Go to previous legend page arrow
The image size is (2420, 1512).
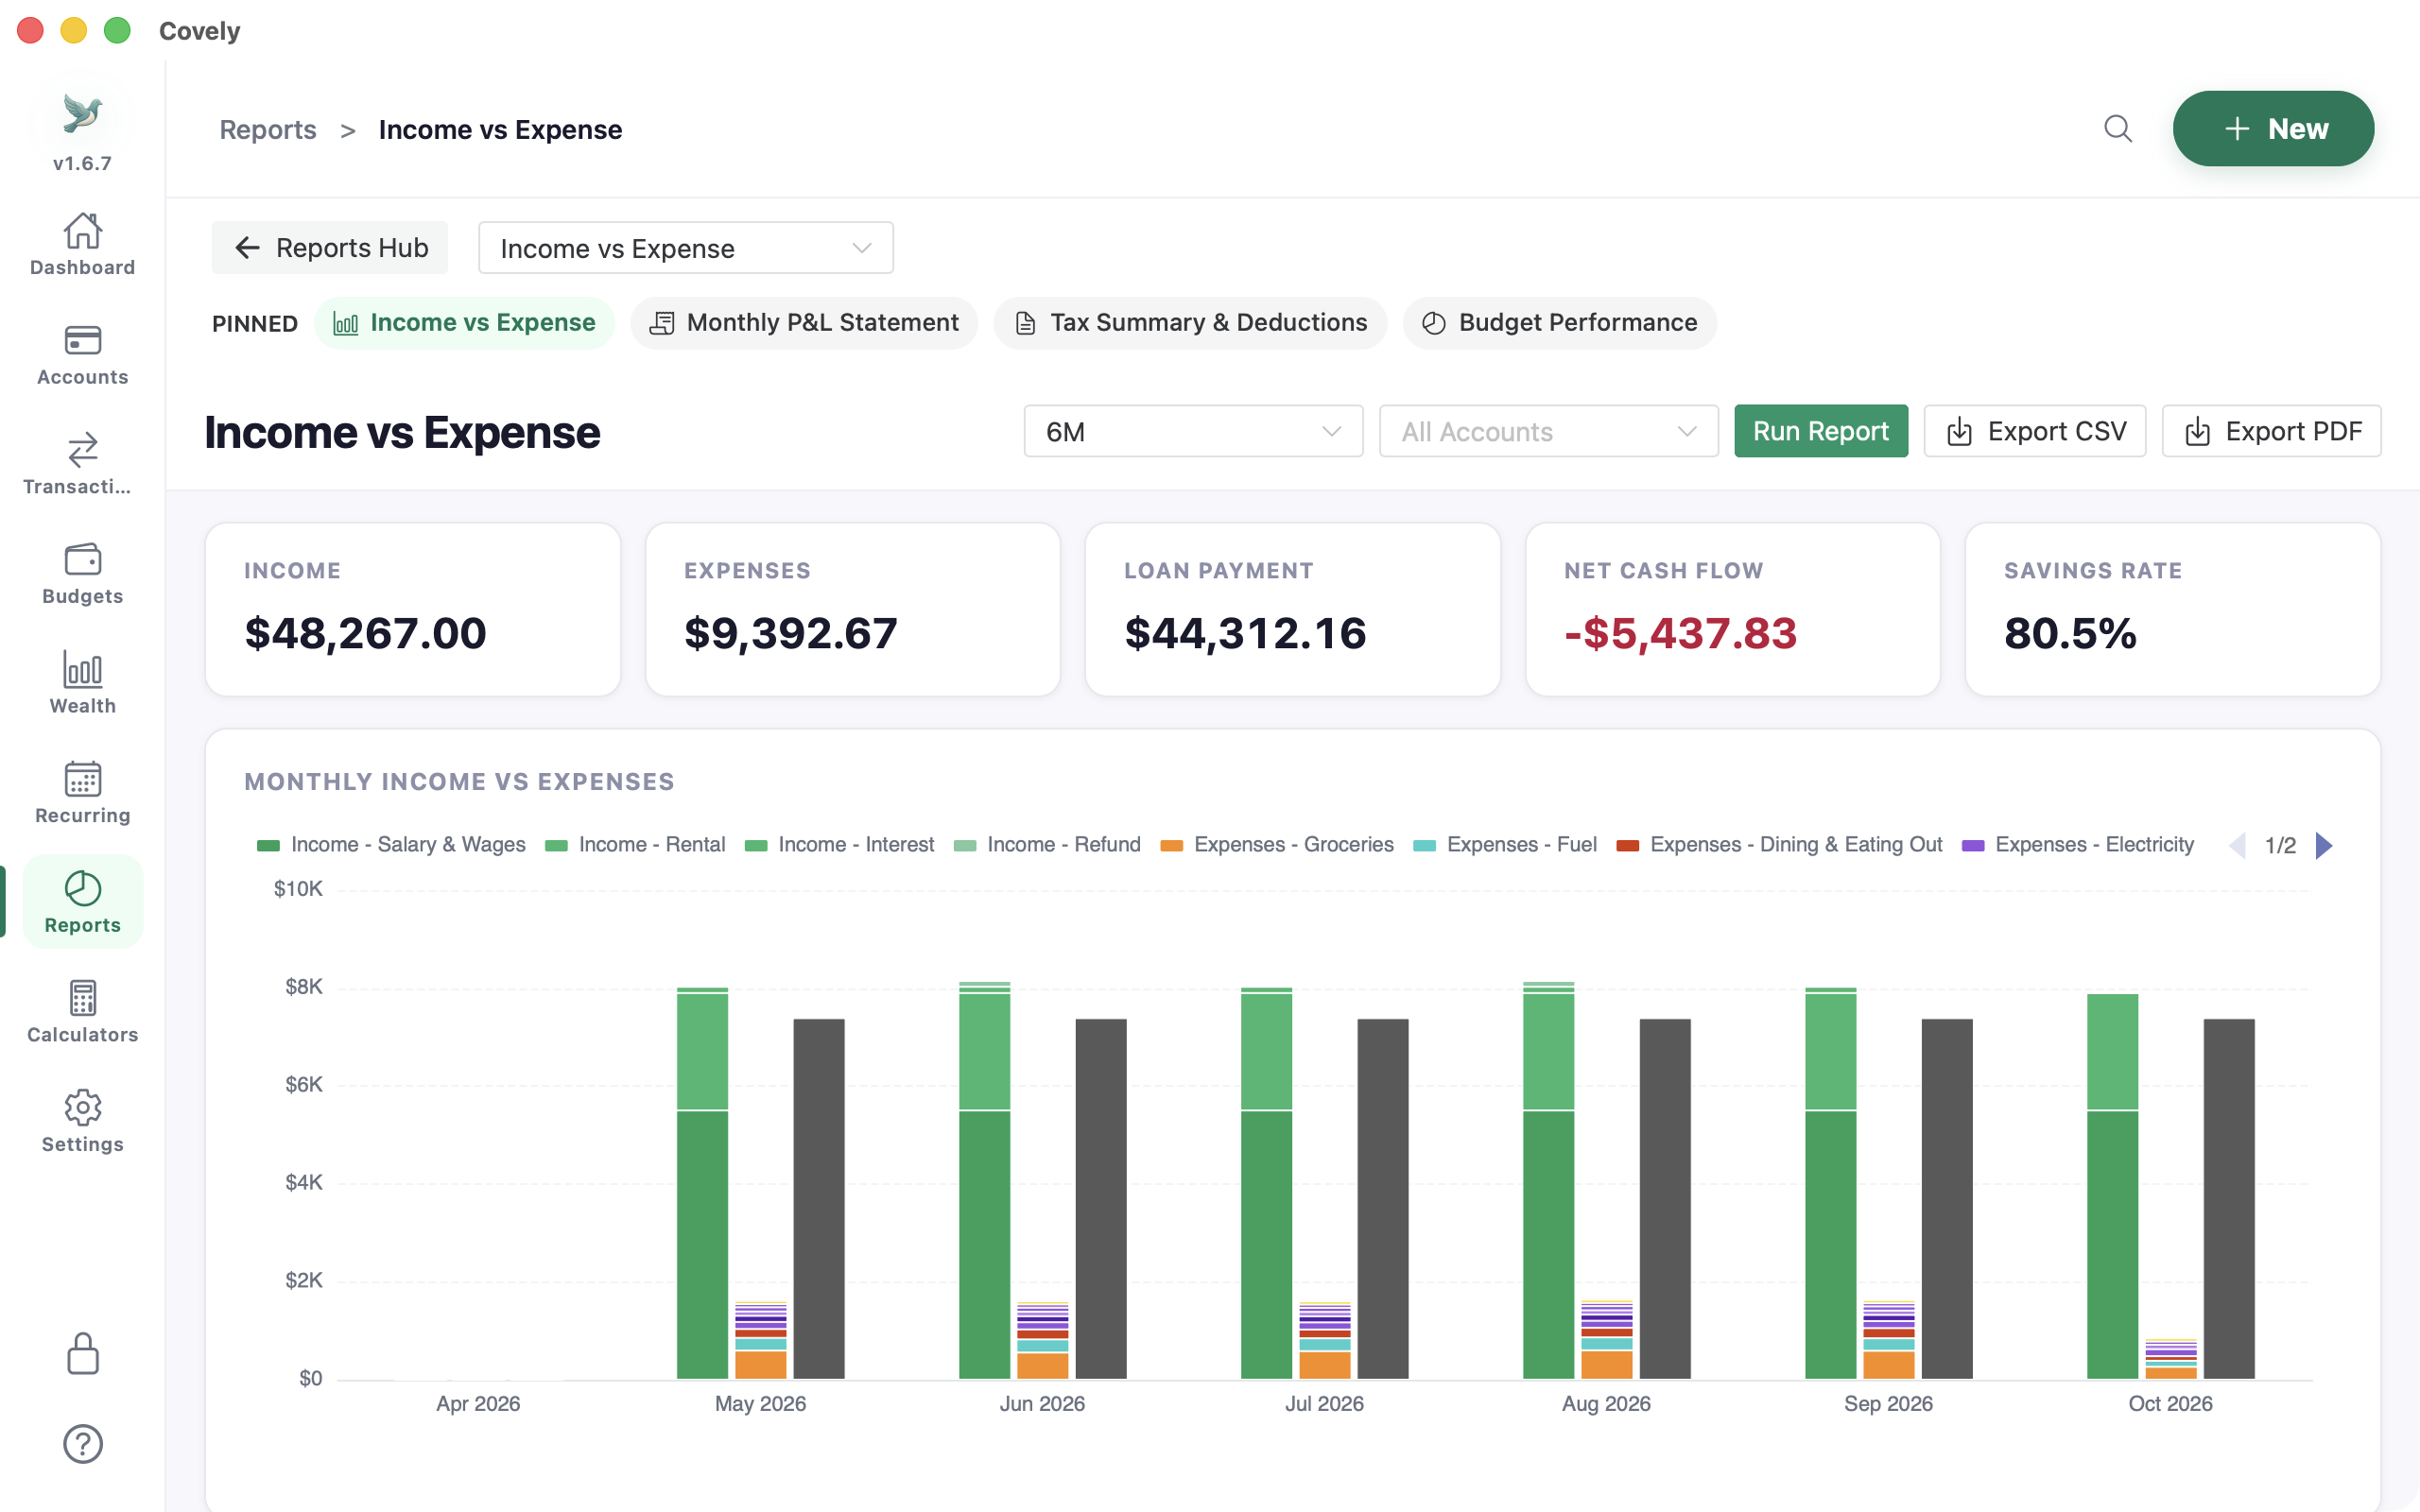click(2237, 846)
